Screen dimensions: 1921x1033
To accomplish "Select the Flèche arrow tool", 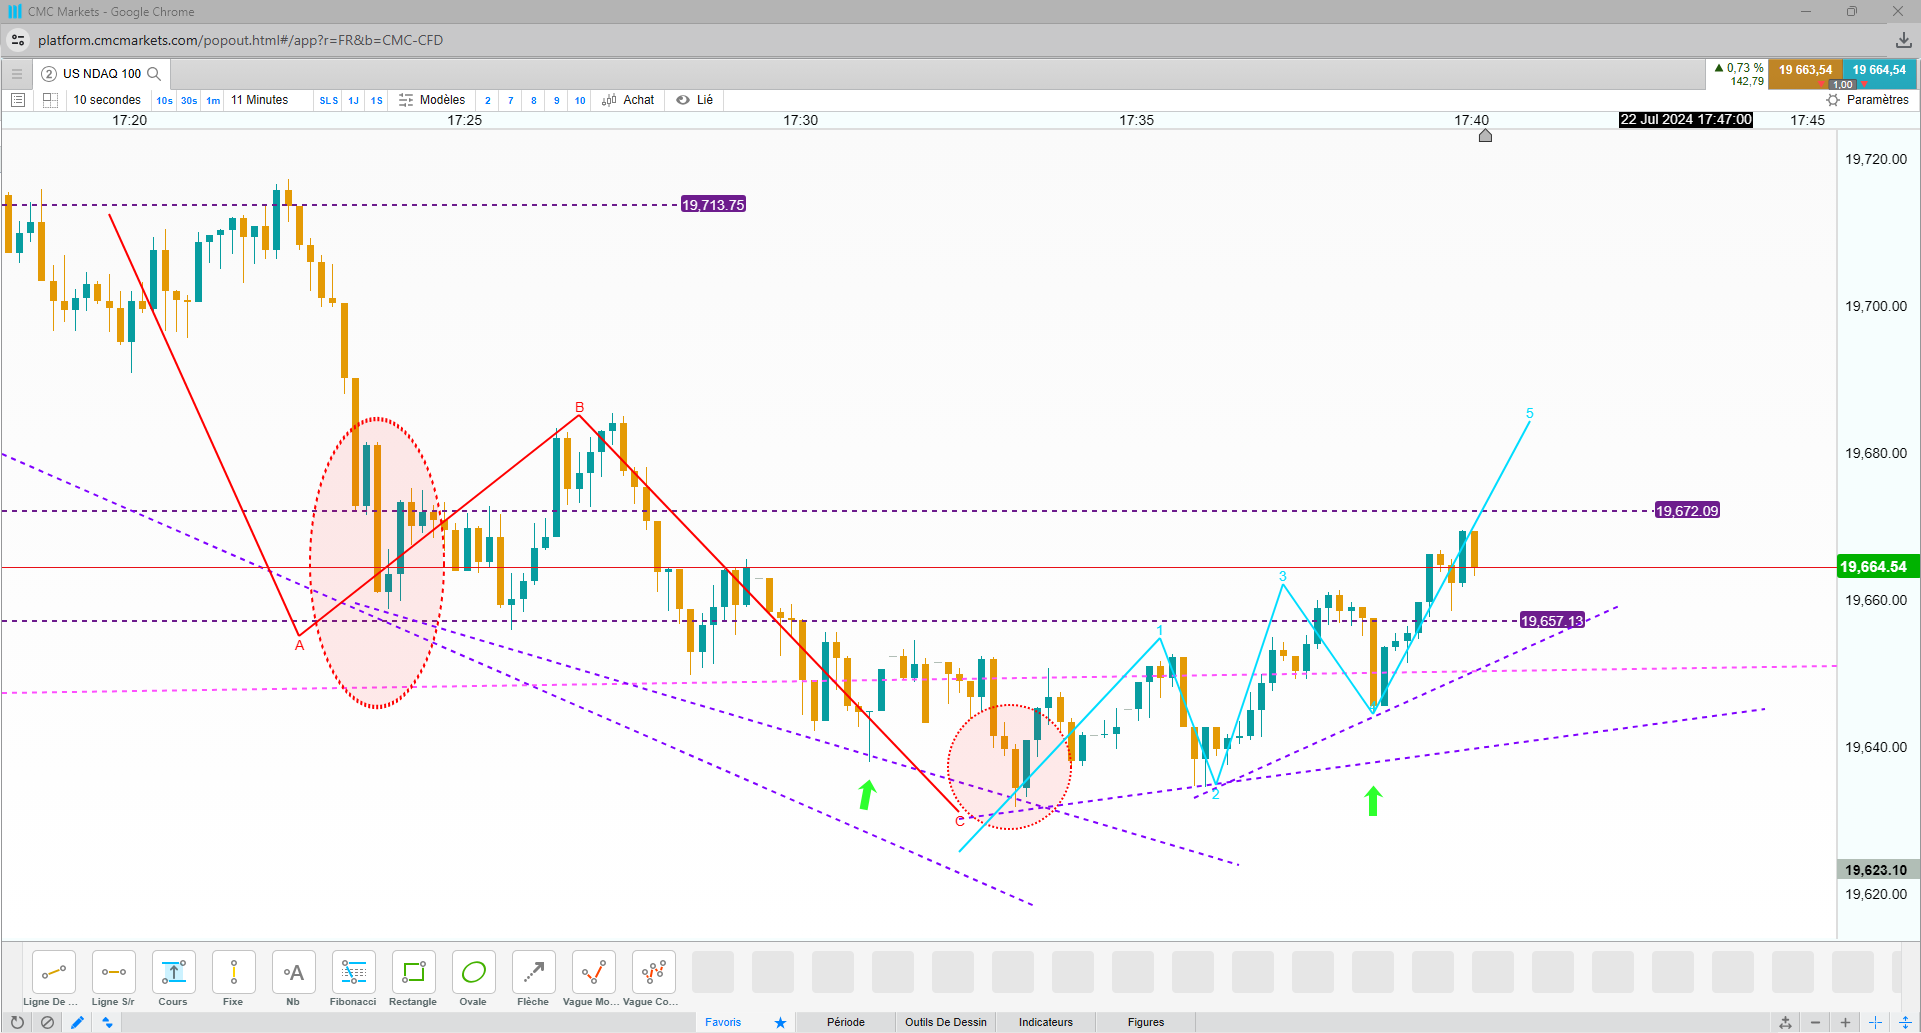I will tap(534, 972).
